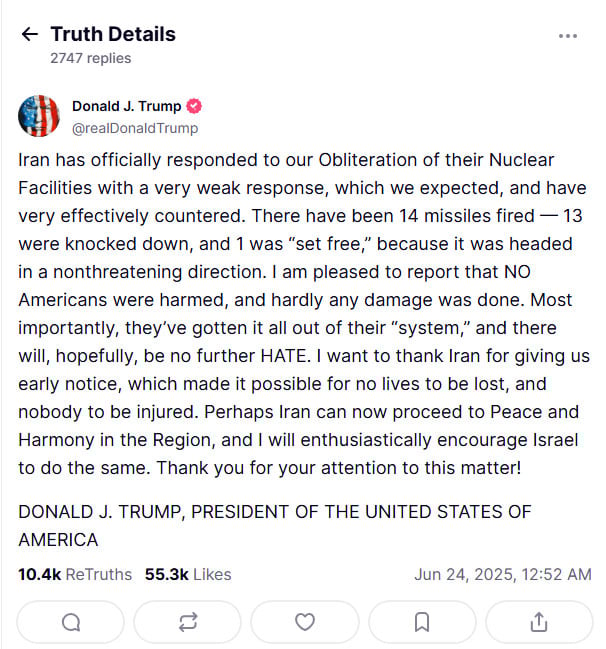Image resolution: width=606 pixels, height=649 pixels.
Task: Open the three-dot more options menu
Action: click(568, 36)
